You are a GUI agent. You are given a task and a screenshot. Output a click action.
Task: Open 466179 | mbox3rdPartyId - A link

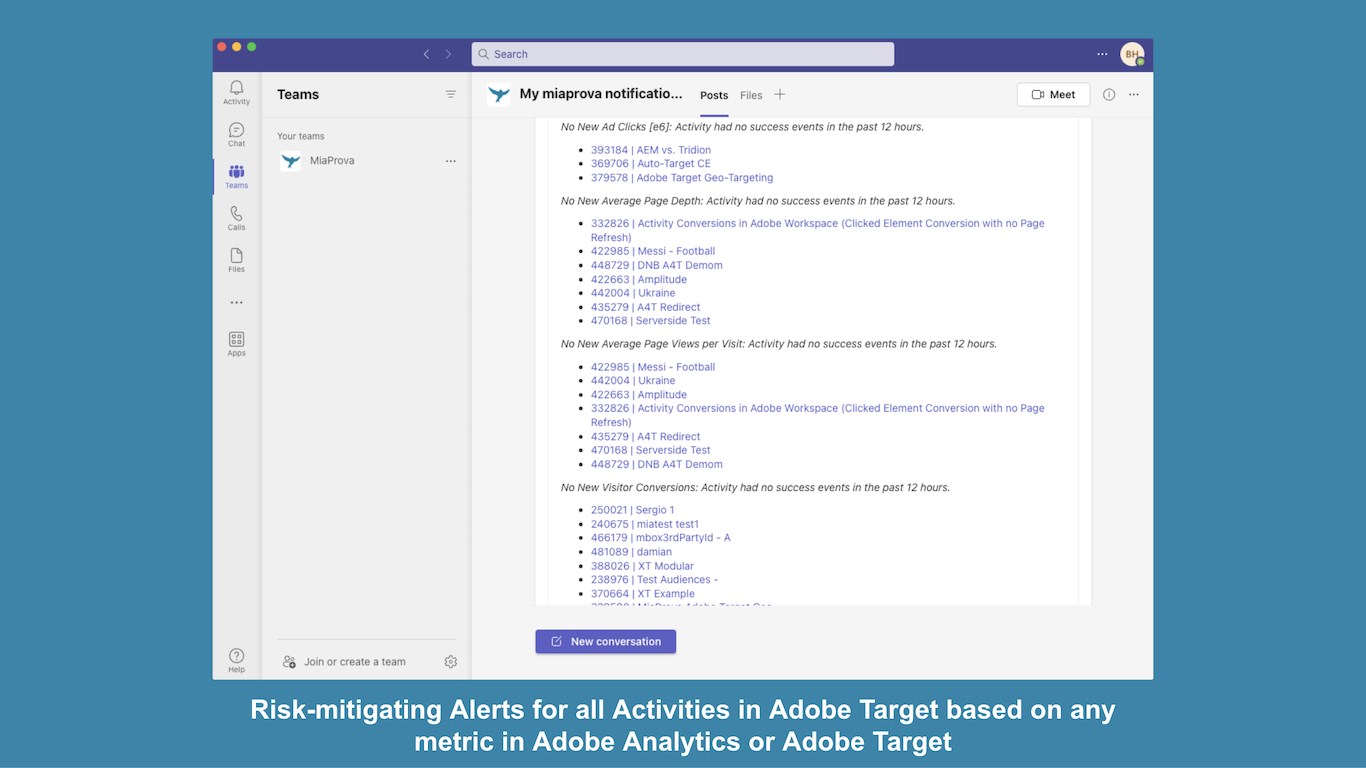(x=661, y=538)
